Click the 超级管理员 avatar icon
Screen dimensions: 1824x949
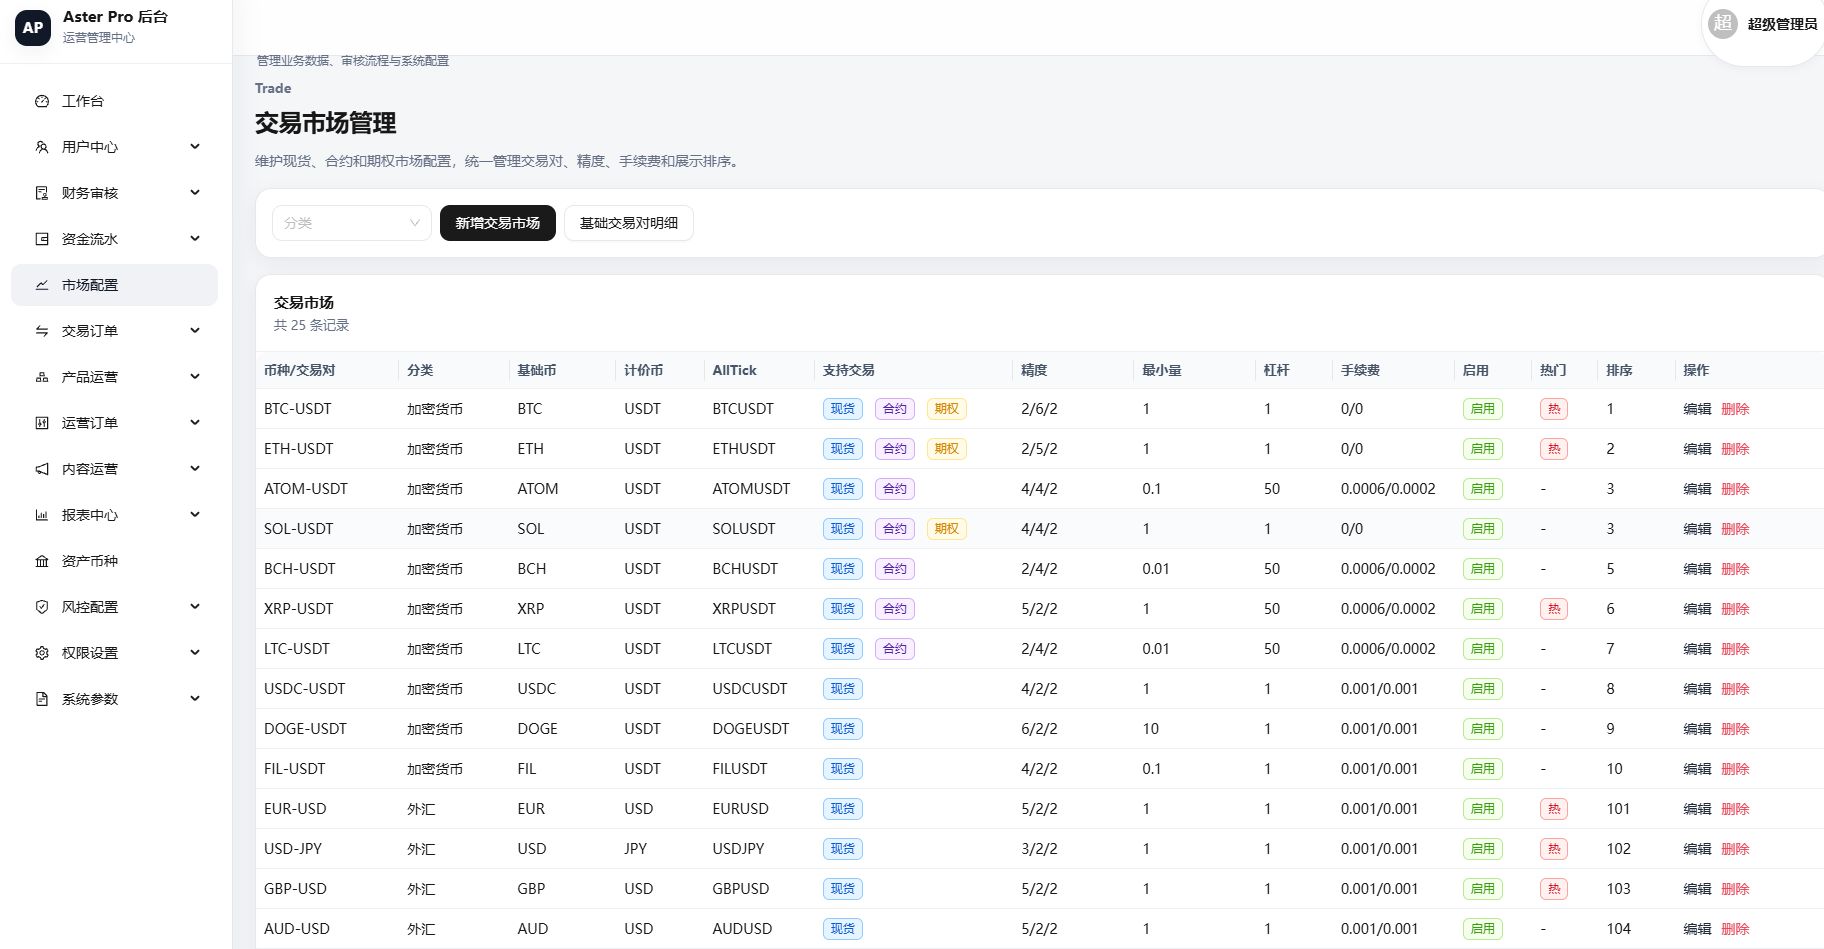1722,24
